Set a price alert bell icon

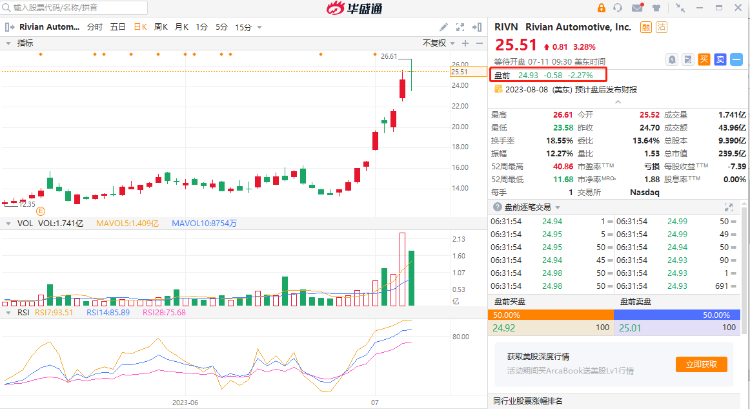tap(672, 60)
